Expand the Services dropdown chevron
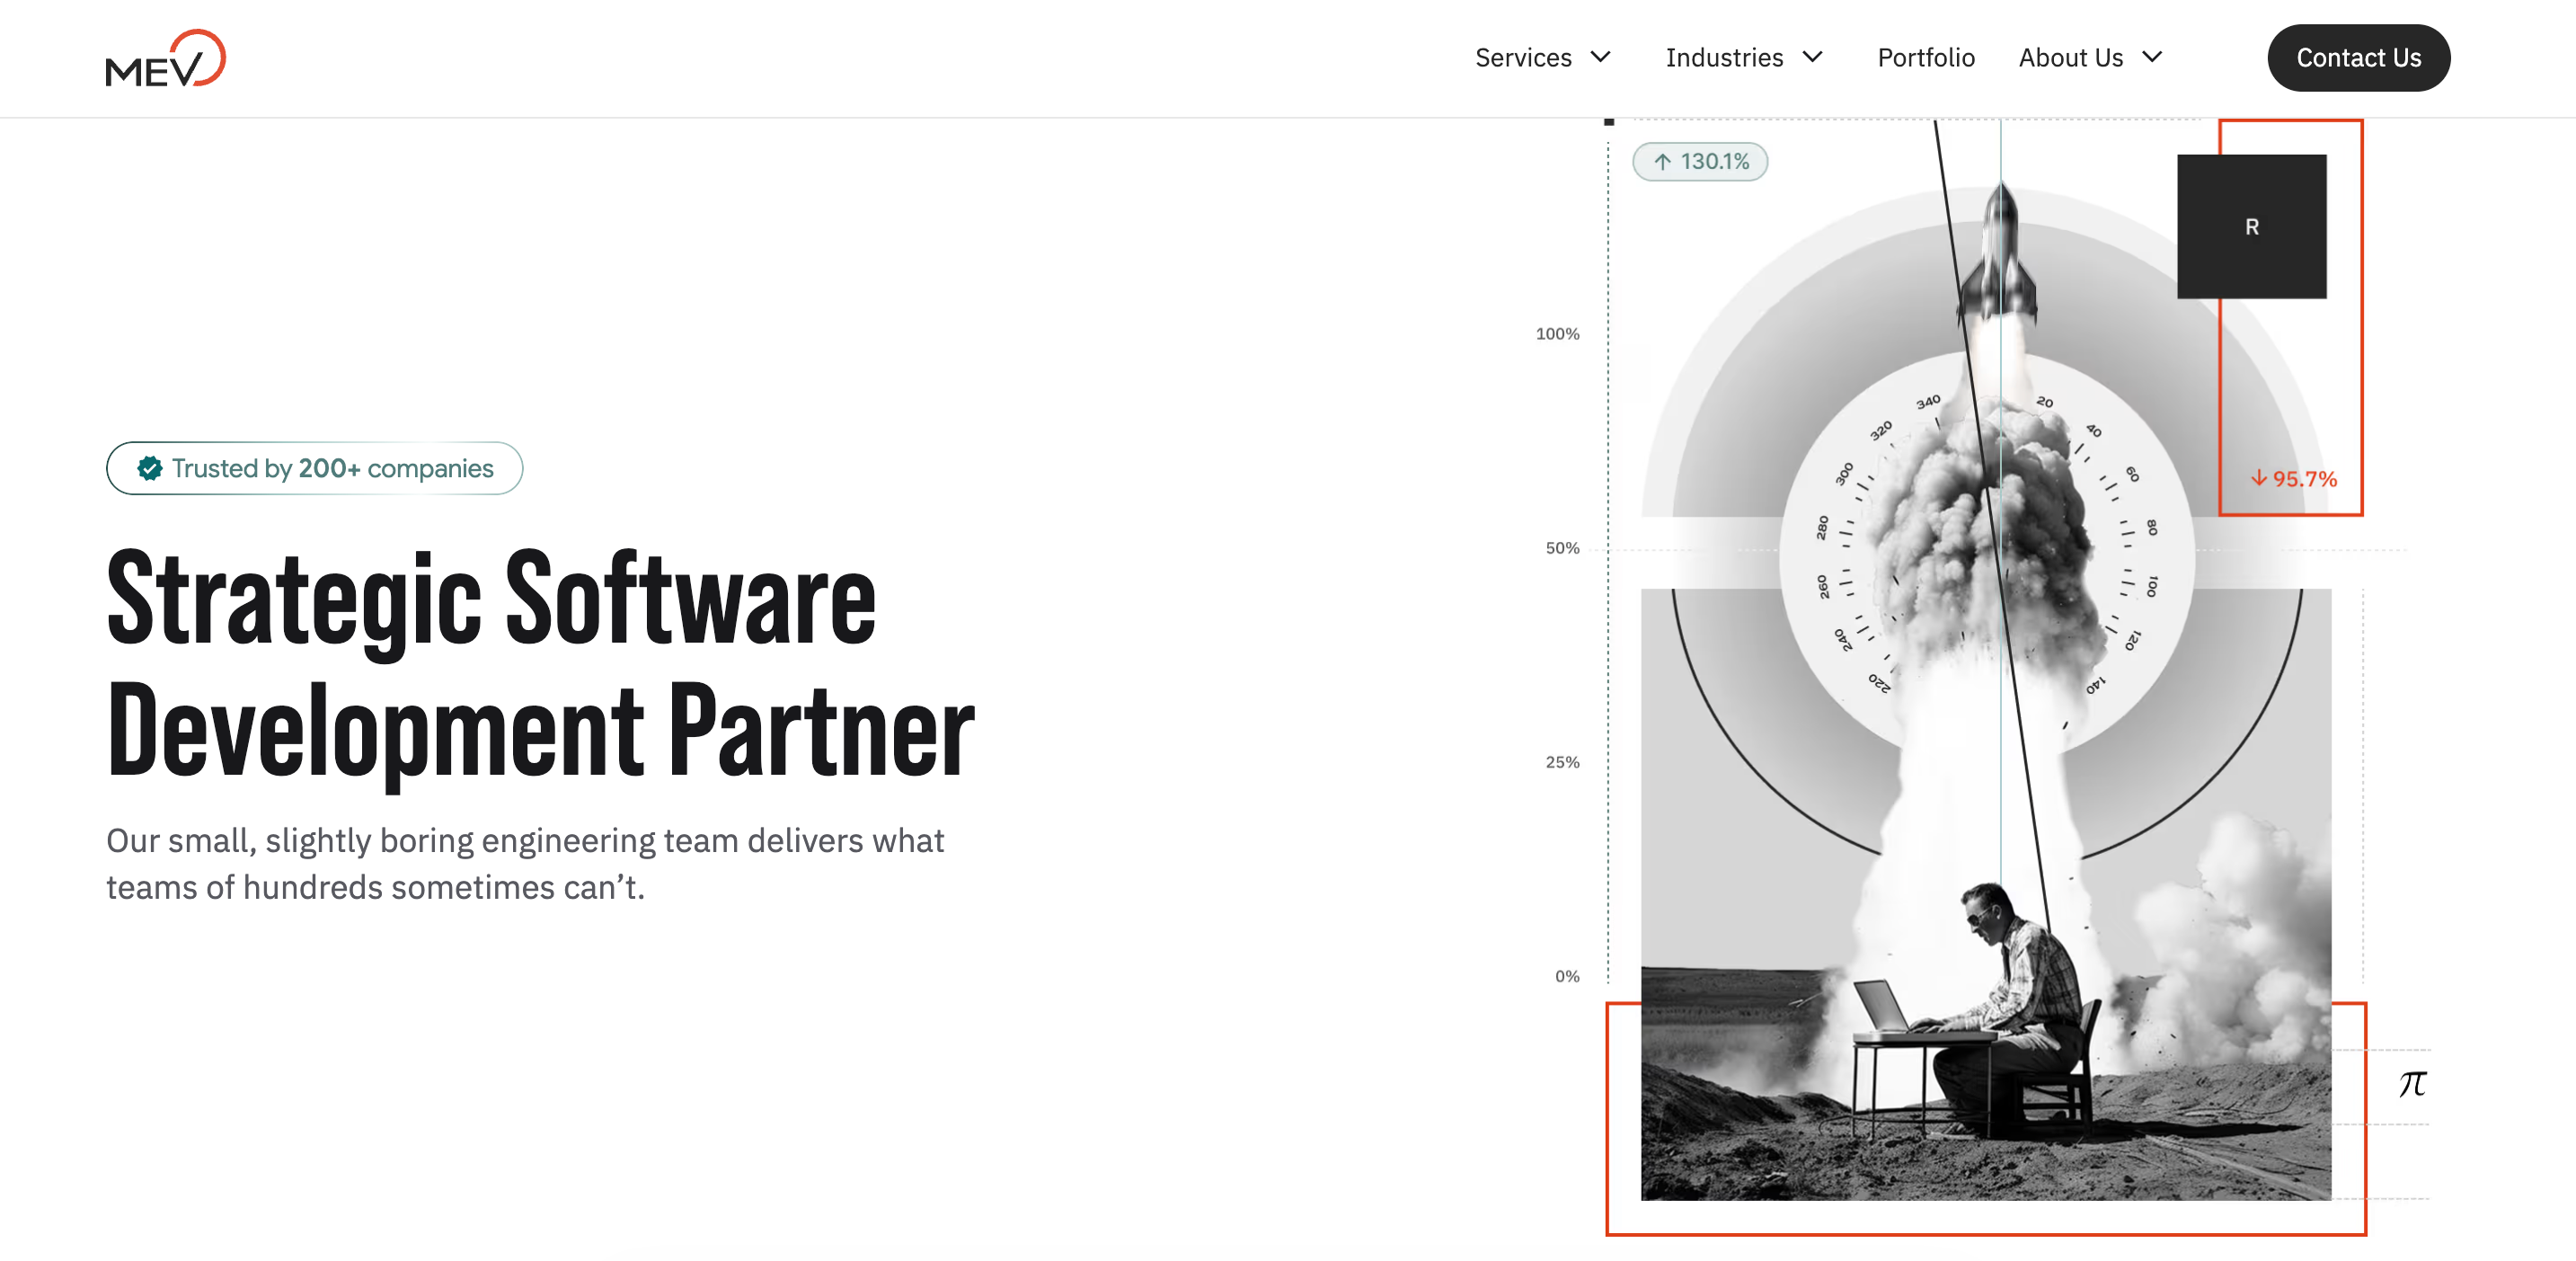 (x=1600, y=57)
